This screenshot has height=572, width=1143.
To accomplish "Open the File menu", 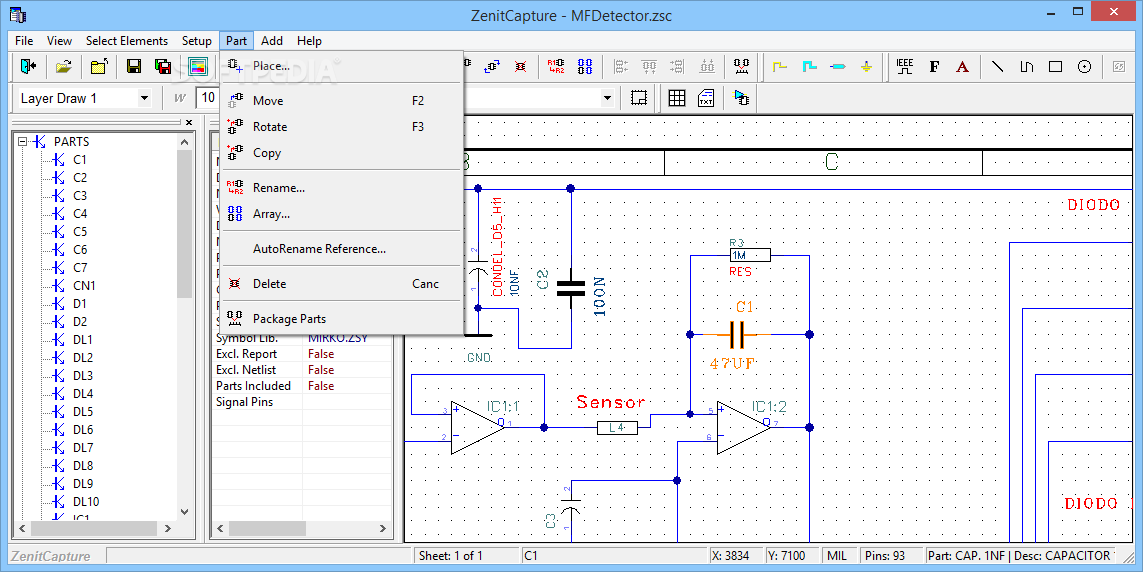I will 24,41.
